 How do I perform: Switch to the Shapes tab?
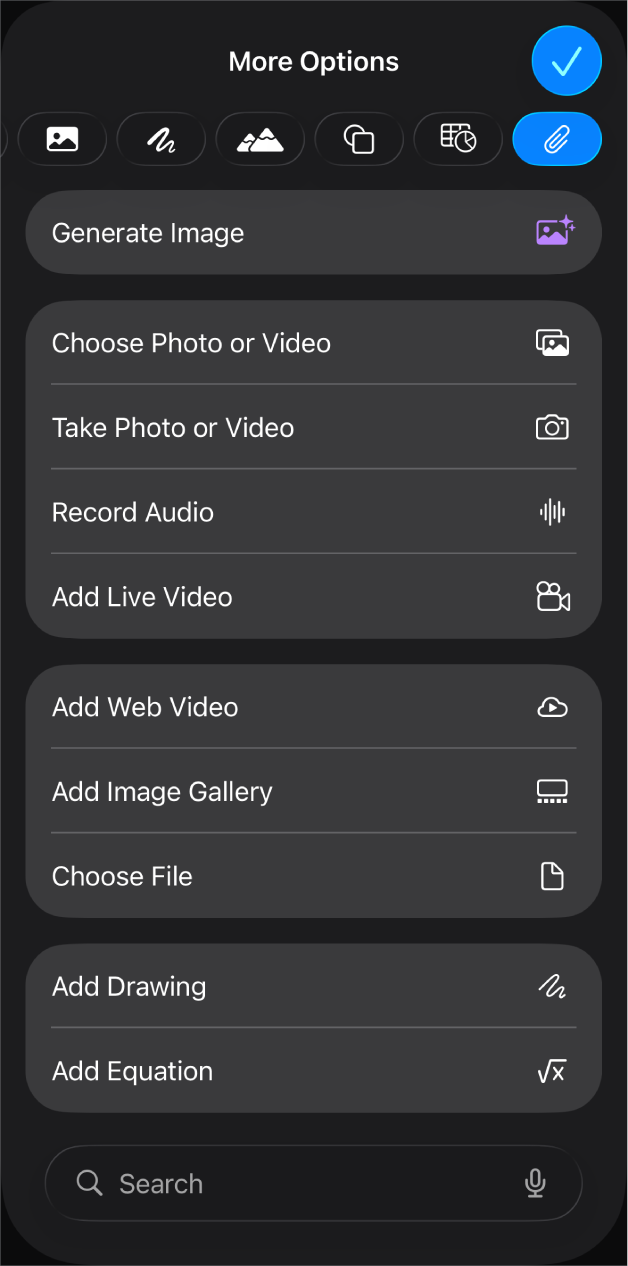tap(359, 139)
